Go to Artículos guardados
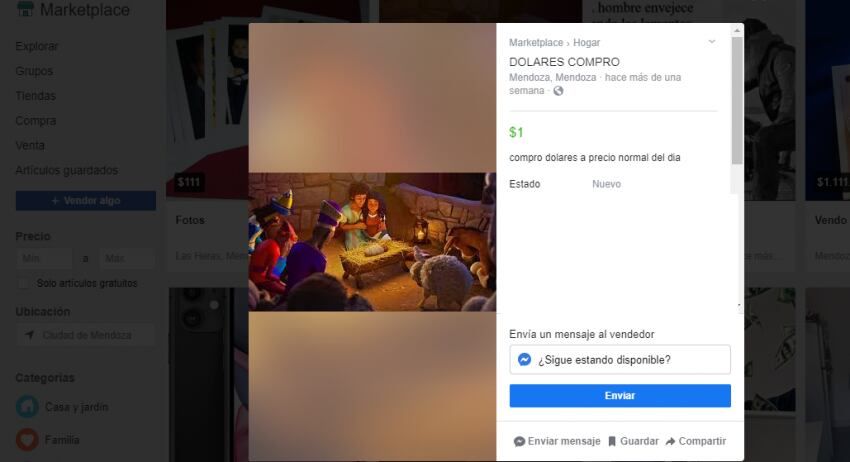Screen dimensions: 850x462 click(66, 170)
